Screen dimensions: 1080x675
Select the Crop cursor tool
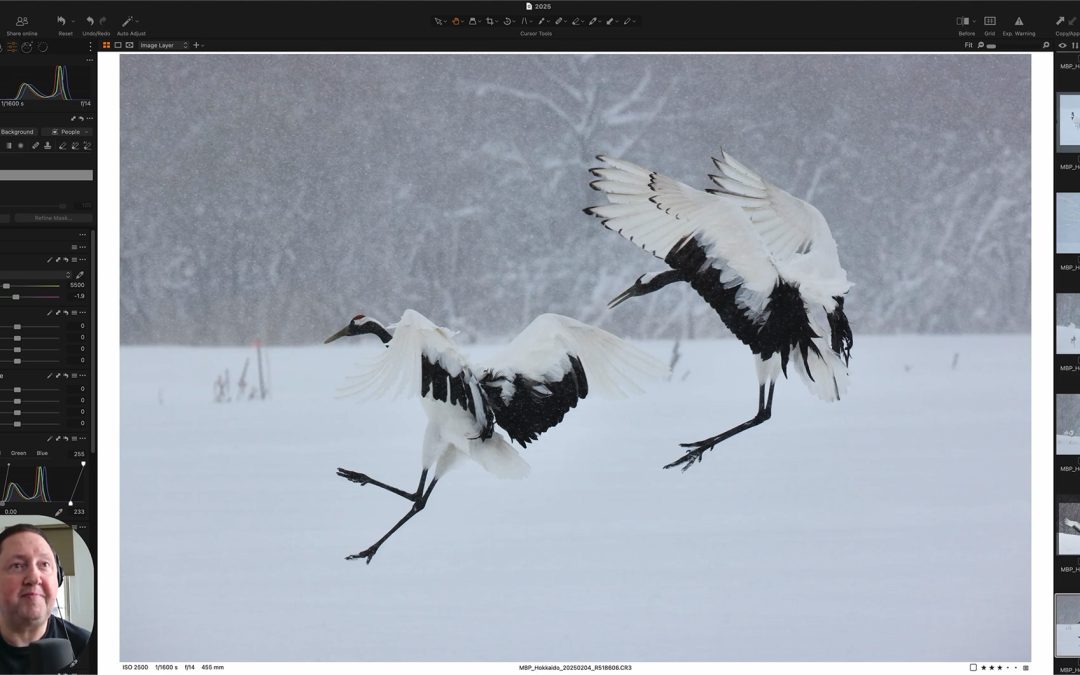490,21
